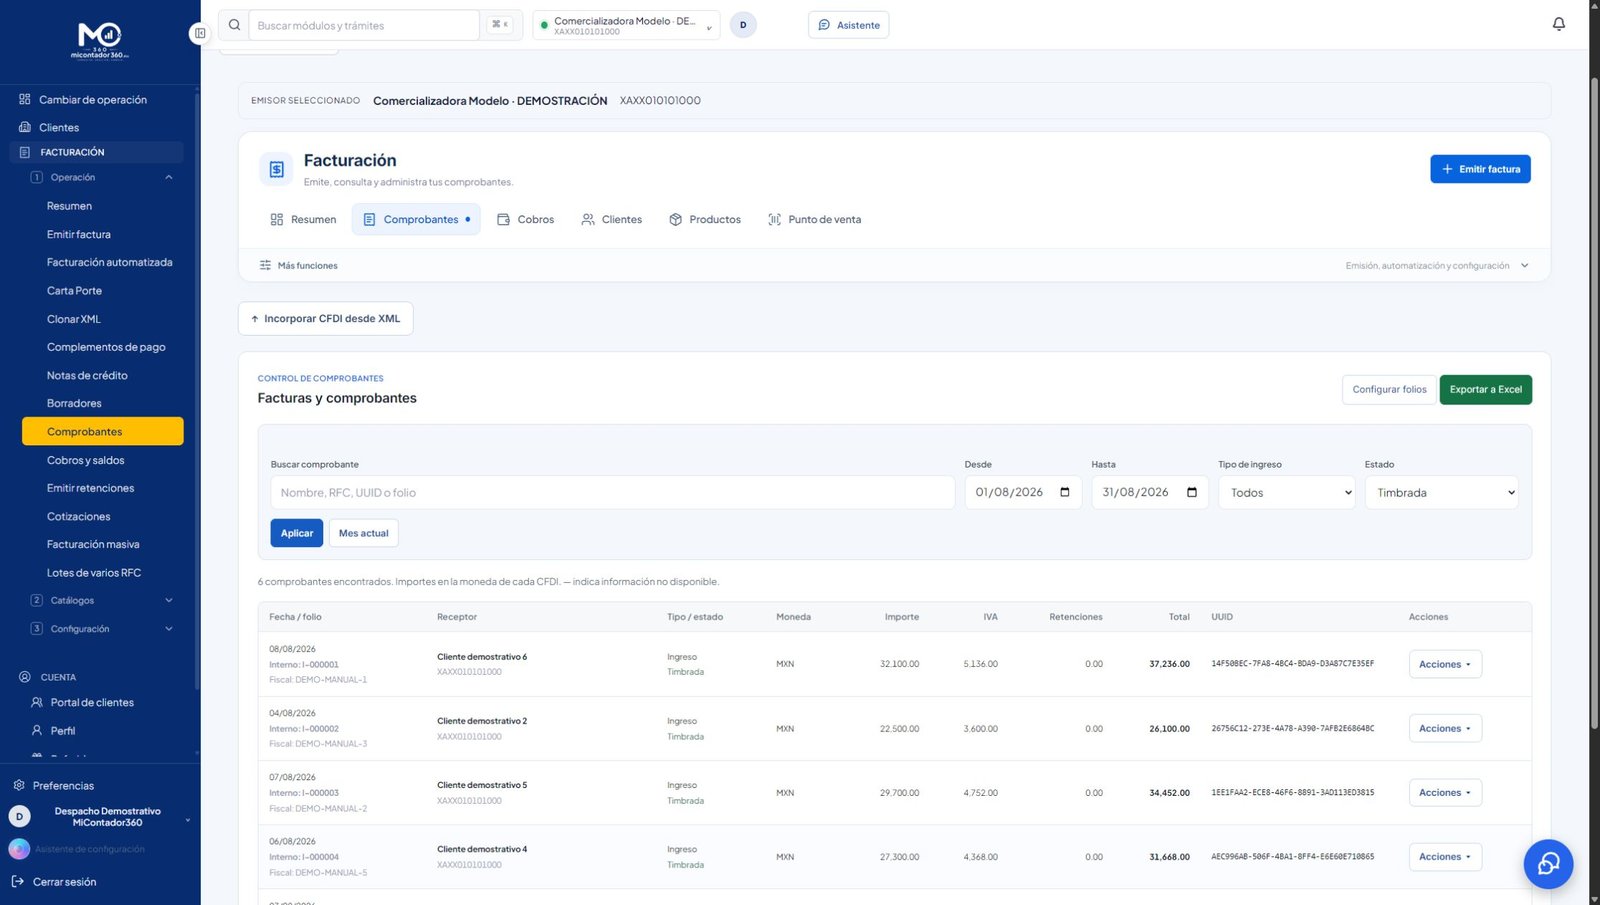1600x905 pixels.
Task: Expand Más funciones panel
Action: [x=894, y=265]
